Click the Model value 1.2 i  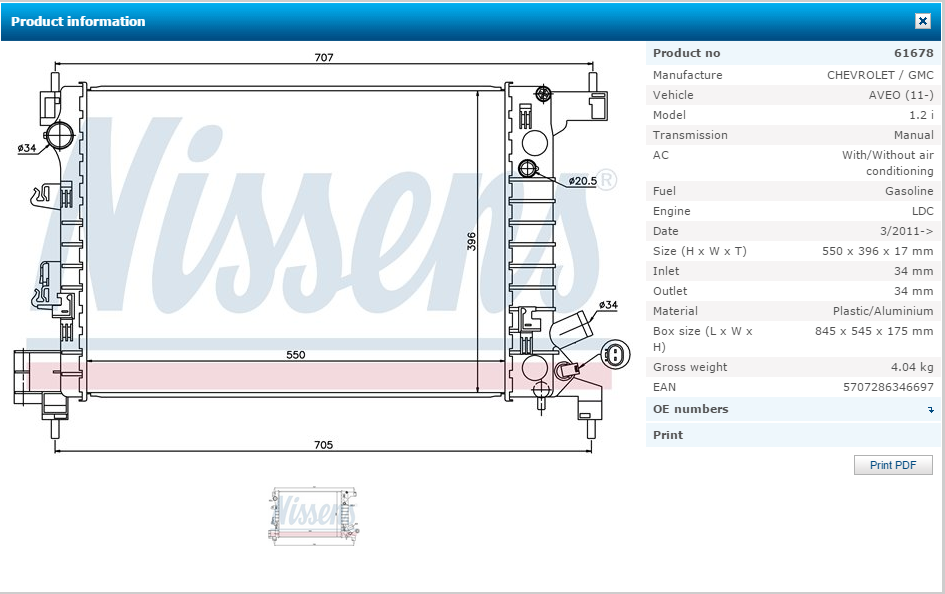(x=921, y=115)
